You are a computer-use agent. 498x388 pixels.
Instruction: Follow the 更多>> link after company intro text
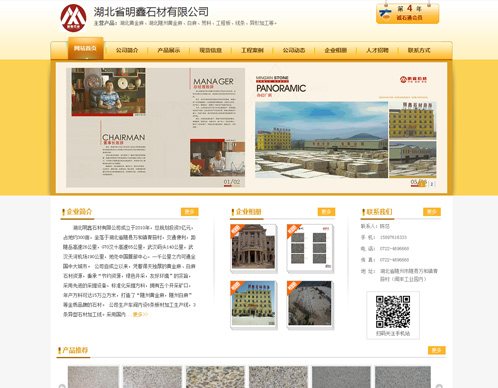pos(140,314)
